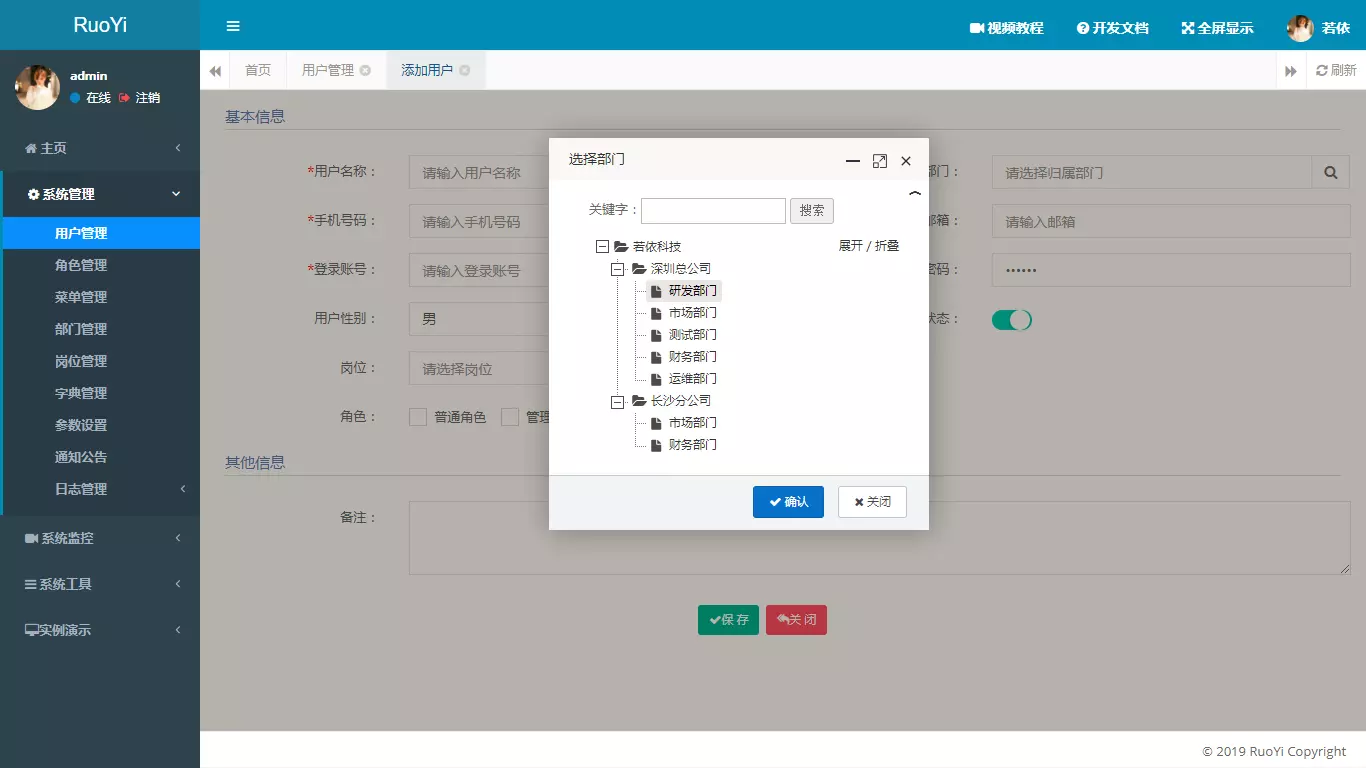Open 通知公告 in the sidebar
This screenshot has width=1366, height=768.
pos(100,457)
